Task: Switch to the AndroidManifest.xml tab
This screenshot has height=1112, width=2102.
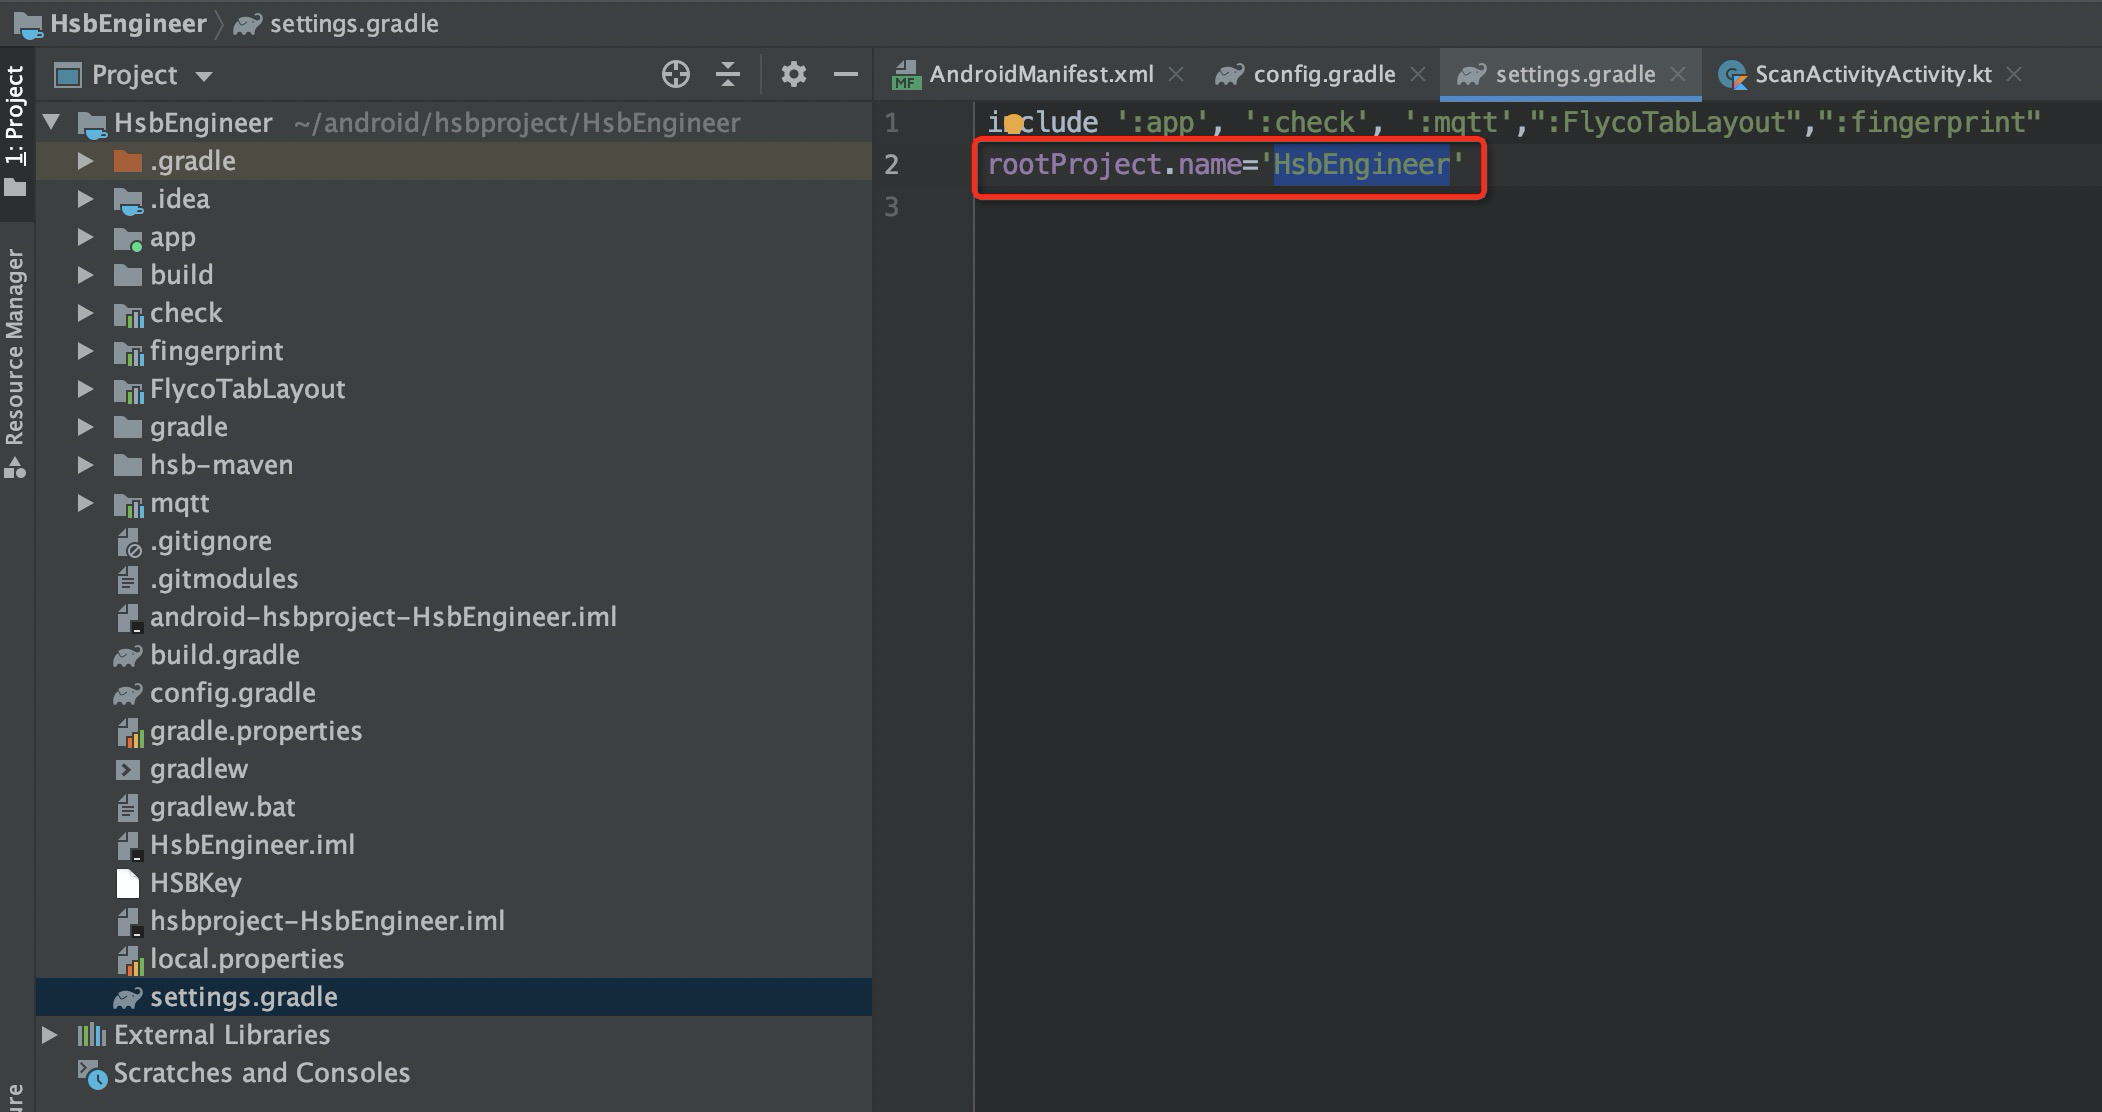Action: pyautogui.click(x=1040, y=74)
